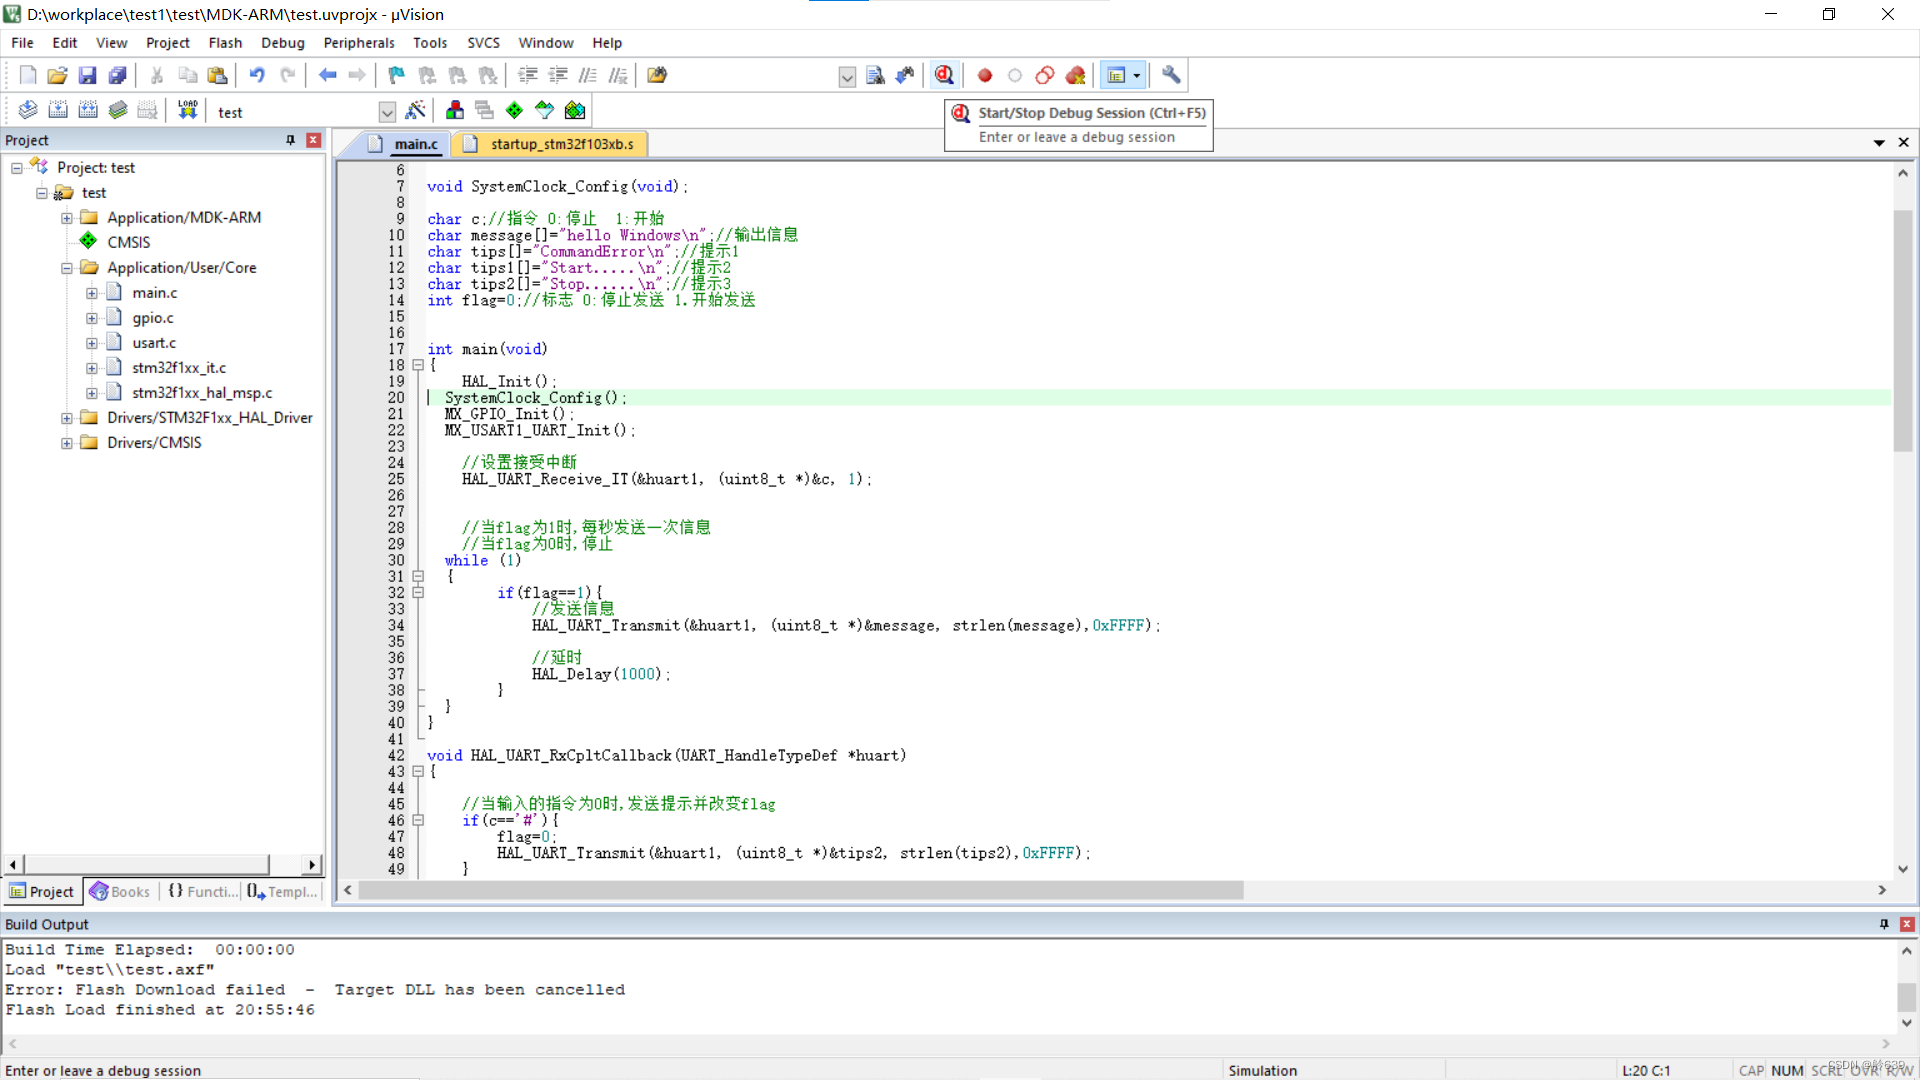The image size is (1920, 1080).
Task: Open the Pack Installer icon
Action: (575, 110)
